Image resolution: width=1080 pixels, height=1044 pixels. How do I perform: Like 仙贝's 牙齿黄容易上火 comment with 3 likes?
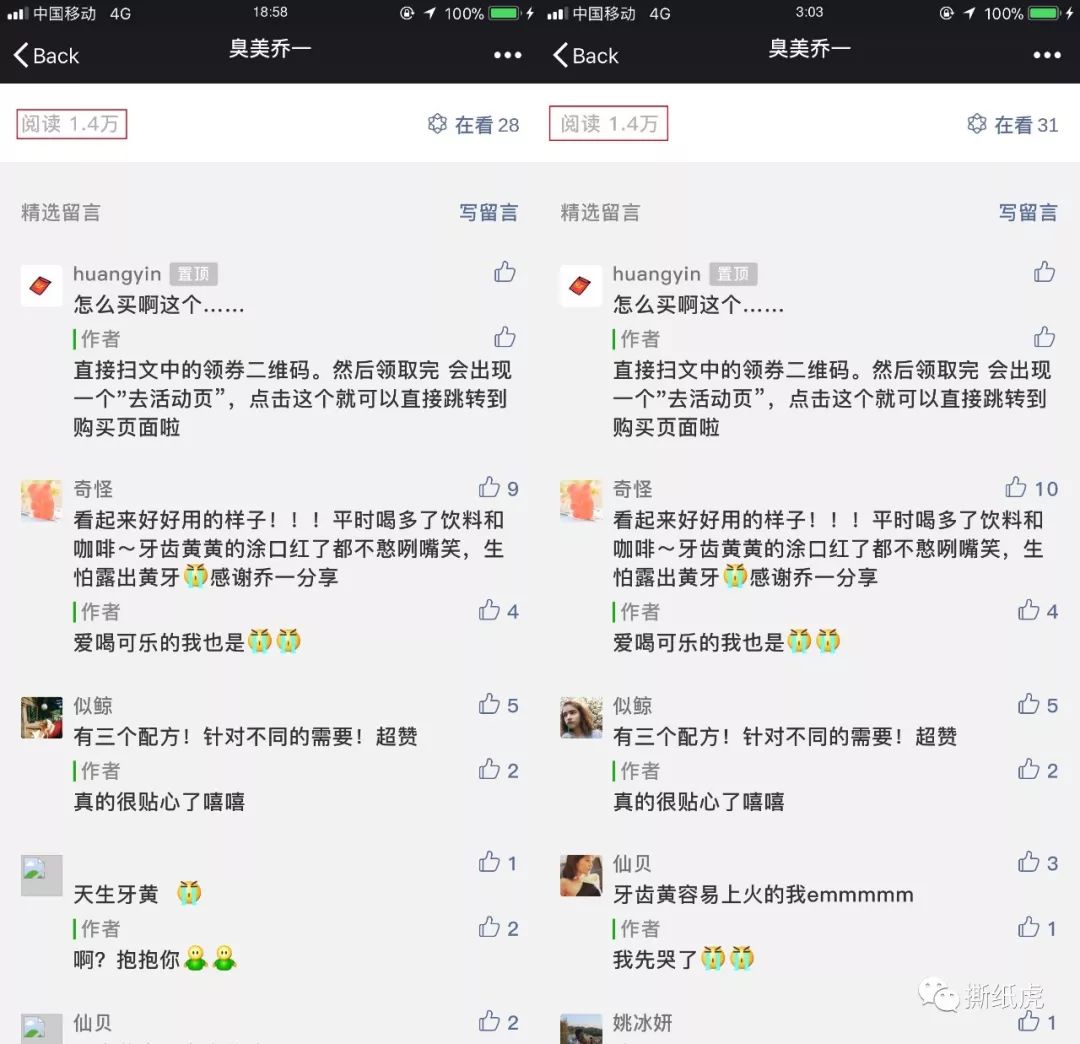(x=1028, y=862)
